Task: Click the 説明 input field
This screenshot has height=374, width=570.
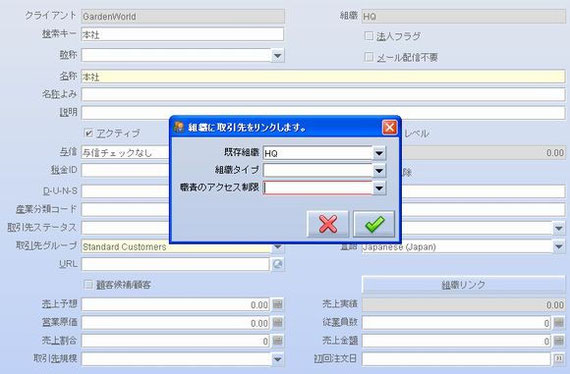Action: (323, 112)
